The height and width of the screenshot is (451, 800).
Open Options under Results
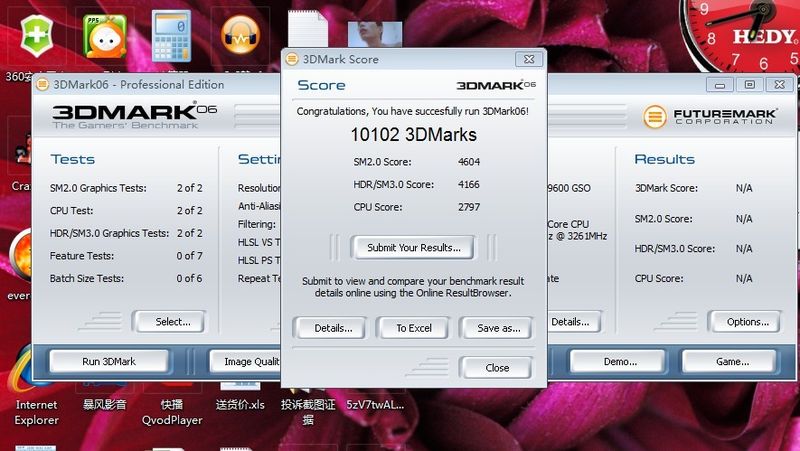click(744, 322)
